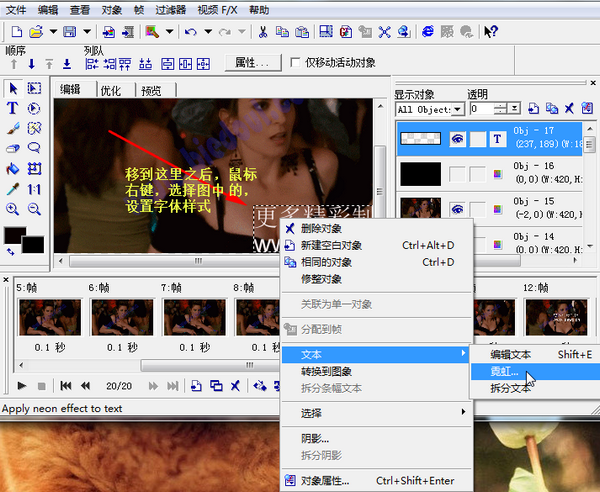Screen dimensions: 600x492
Task: Open the File (文件) menu
Action: [16, 10]
